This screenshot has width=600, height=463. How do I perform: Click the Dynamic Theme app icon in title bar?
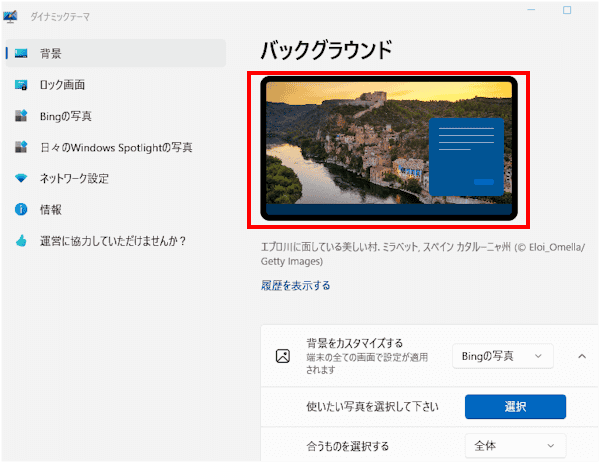click(x=10, y=16)
